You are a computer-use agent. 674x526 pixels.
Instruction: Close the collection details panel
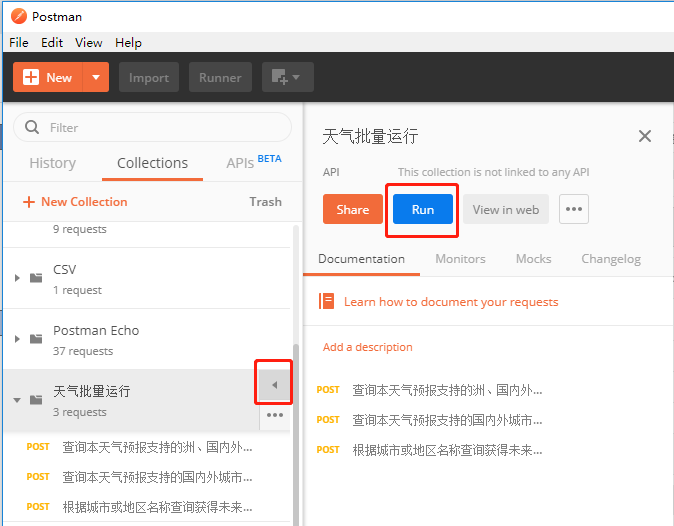pos(645,136)
